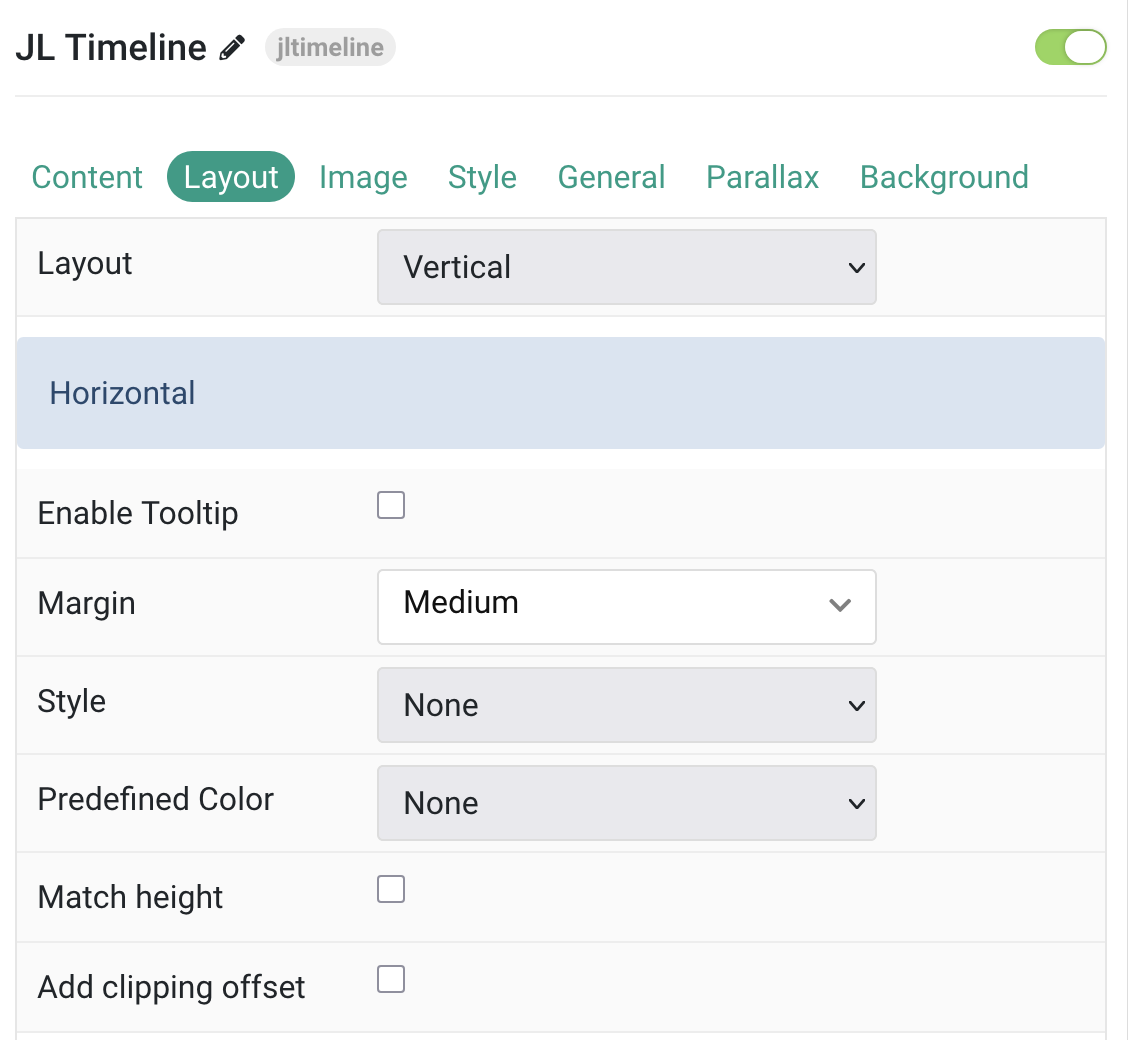Image resolution: width=1128 pixels, height=1040 pixels.
Task: Open the Layout dropdown showing Vertical
Action: click(627, 267)
